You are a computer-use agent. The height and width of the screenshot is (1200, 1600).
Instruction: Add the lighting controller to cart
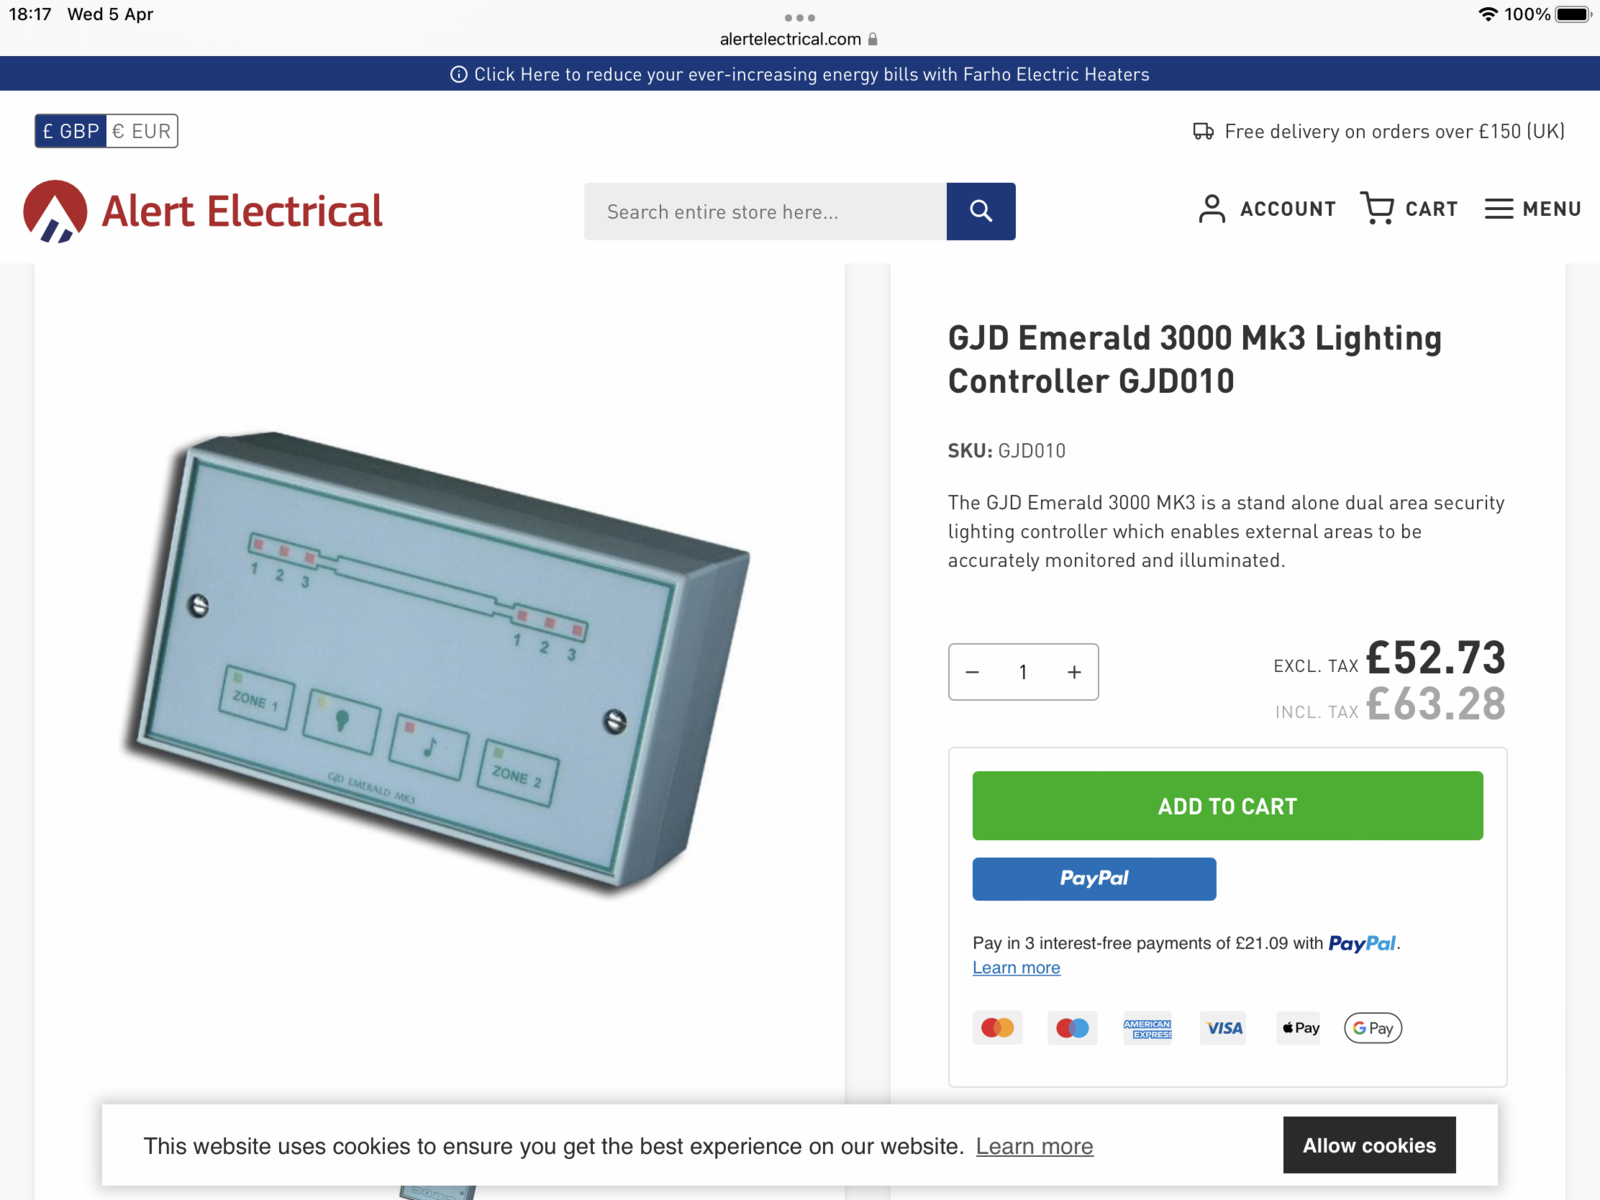pos(1227,806)
